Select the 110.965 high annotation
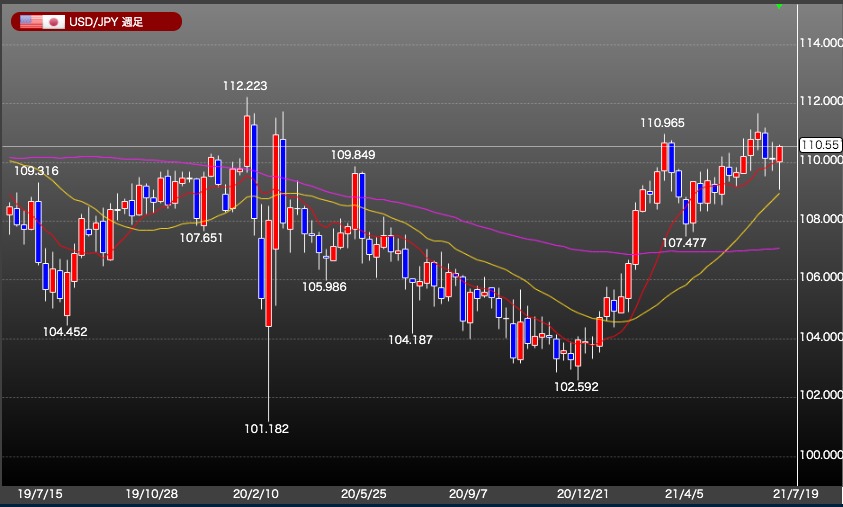 pyautogui.click(x=662, y=123)
